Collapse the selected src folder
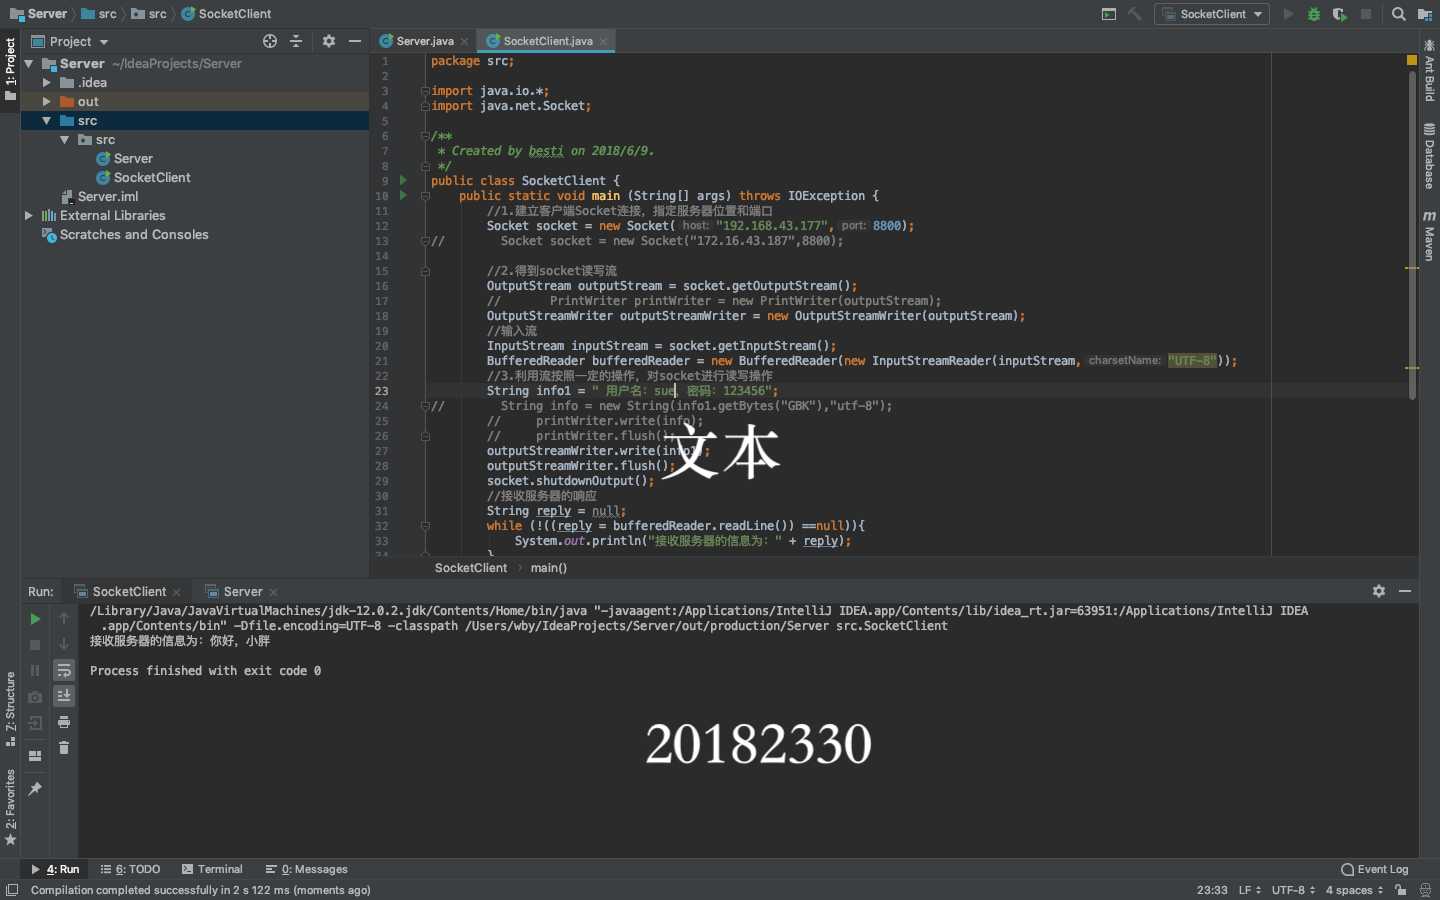The width and height of the screenshot is (1440, 900). (46, 121)
